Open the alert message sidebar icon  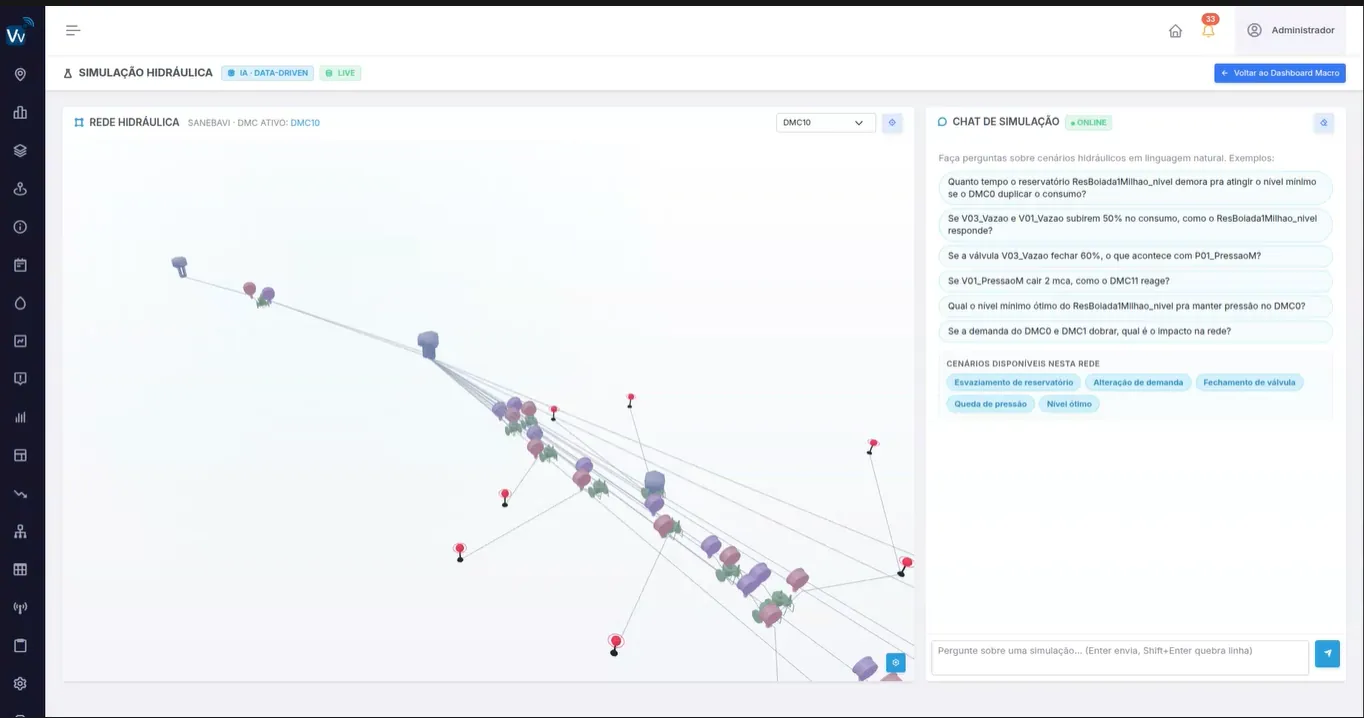click(20, 379)
